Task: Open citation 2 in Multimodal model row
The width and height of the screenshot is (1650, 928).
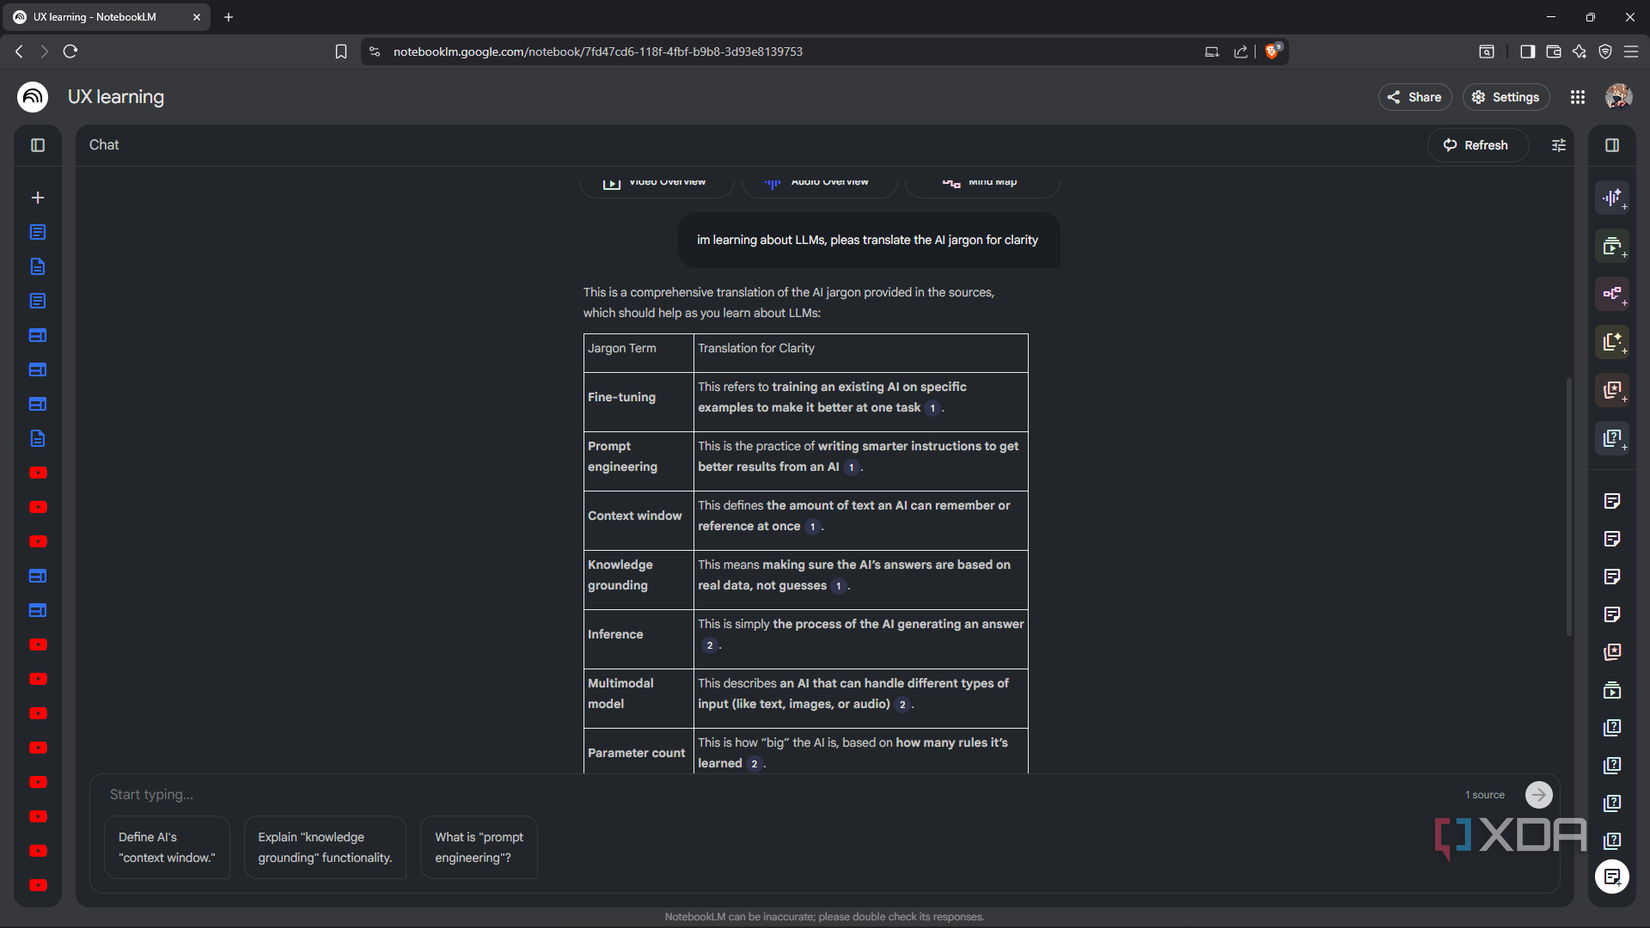Action: click(x=902, y=705)
